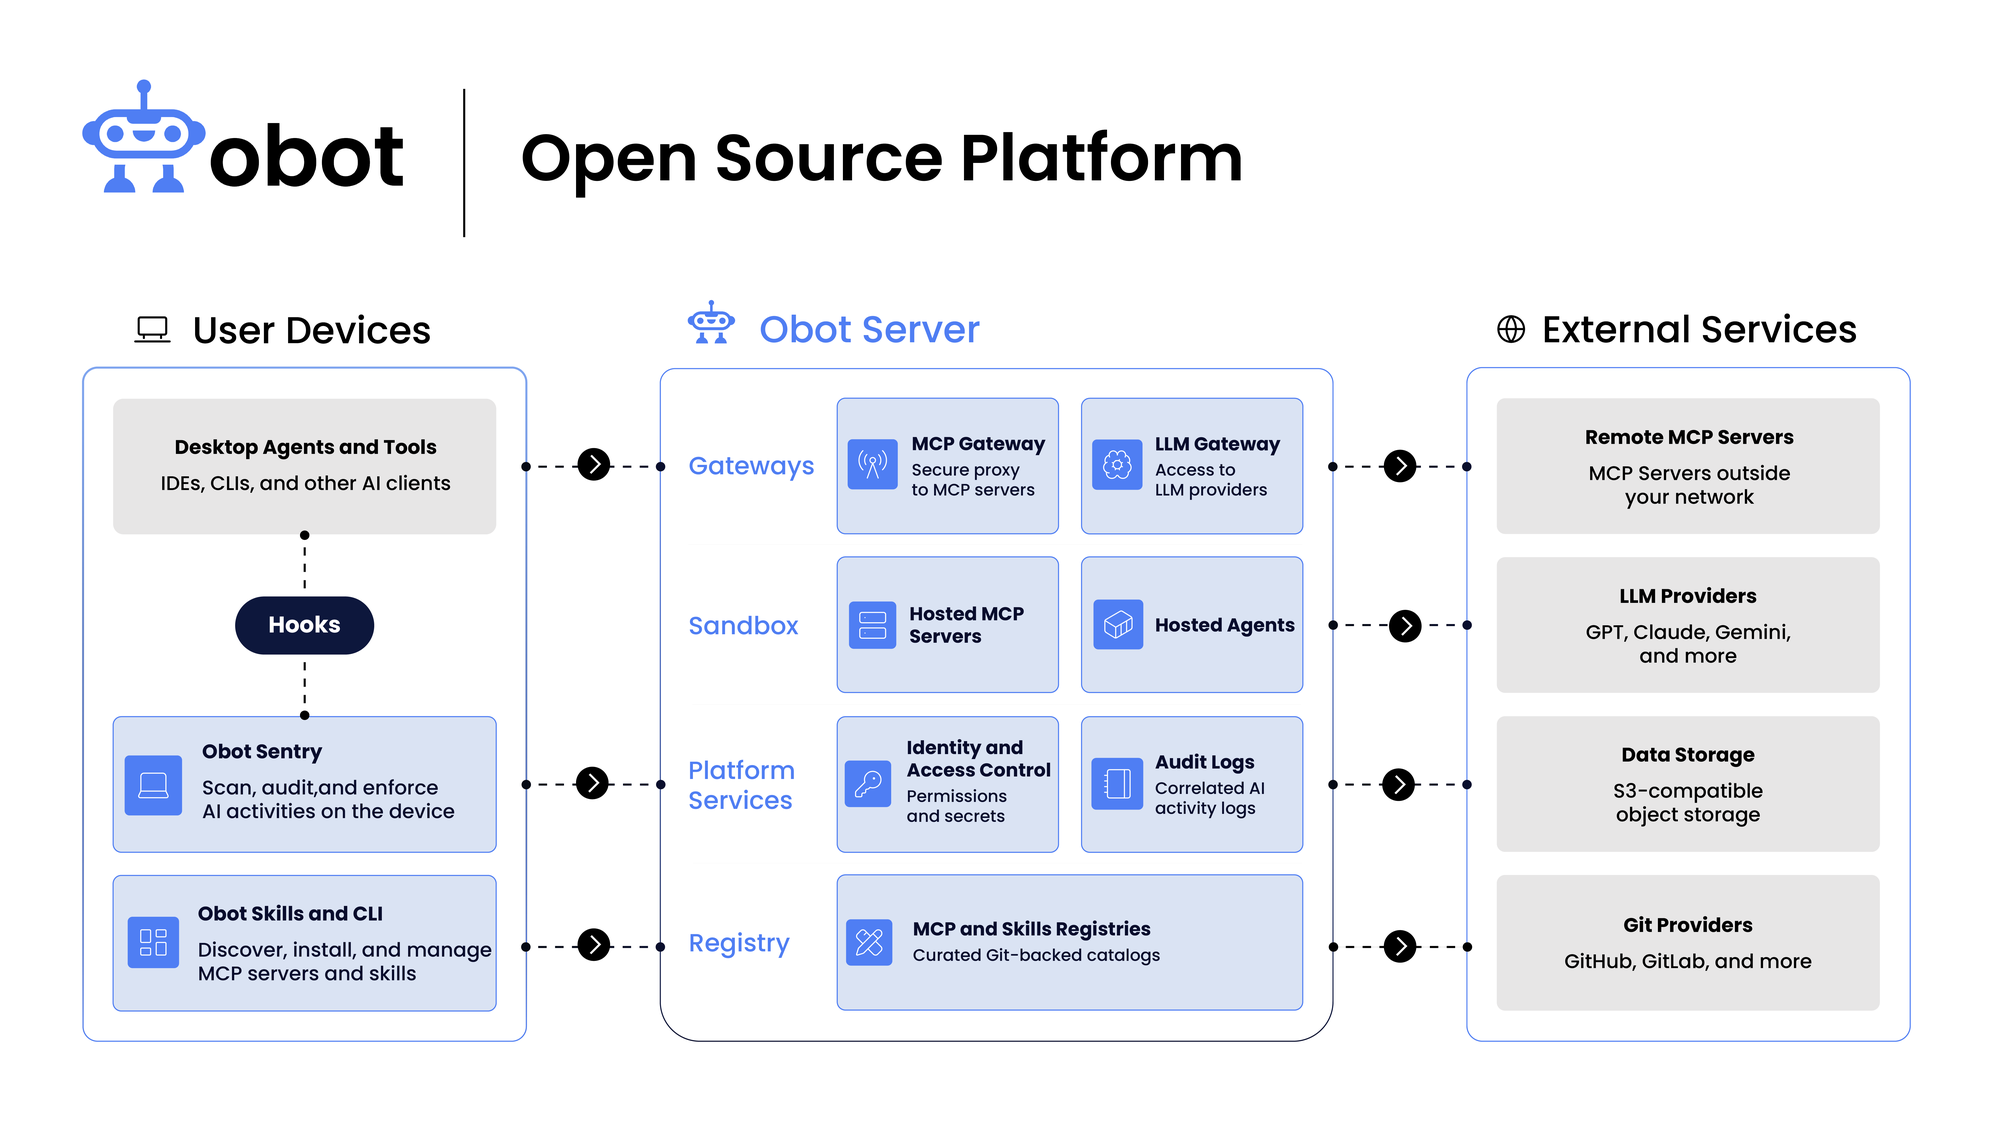Screen dimensions: 2000x1131
Task: Click the laptop icon beside User Devices
Action: [153, 330]
